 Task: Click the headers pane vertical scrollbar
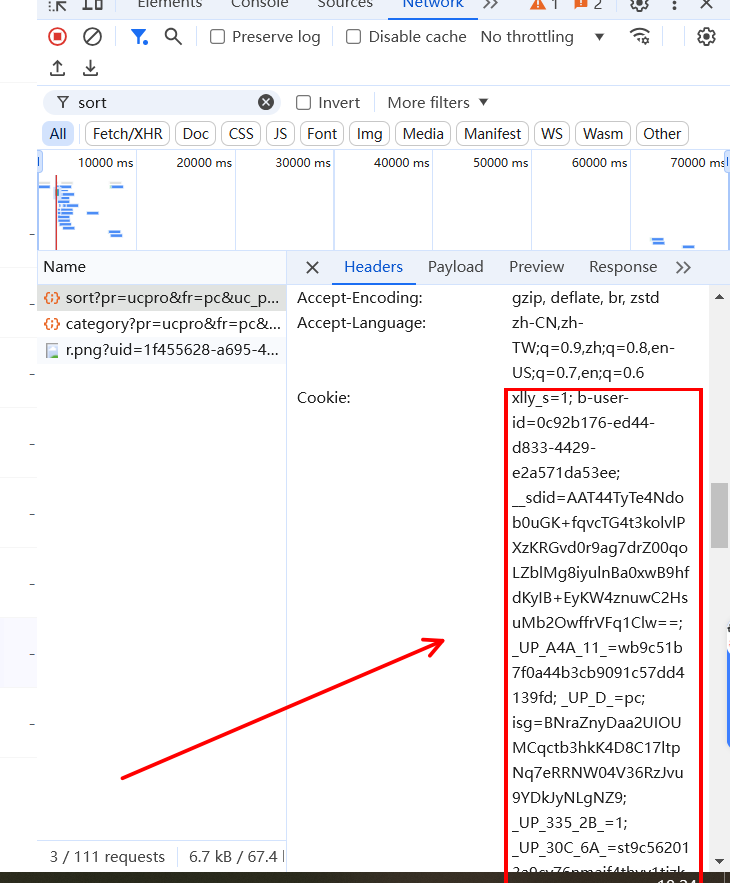719,515
